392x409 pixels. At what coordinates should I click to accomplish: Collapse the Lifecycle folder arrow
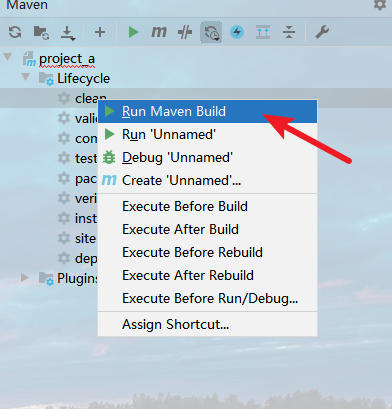[x=25, y=77]
